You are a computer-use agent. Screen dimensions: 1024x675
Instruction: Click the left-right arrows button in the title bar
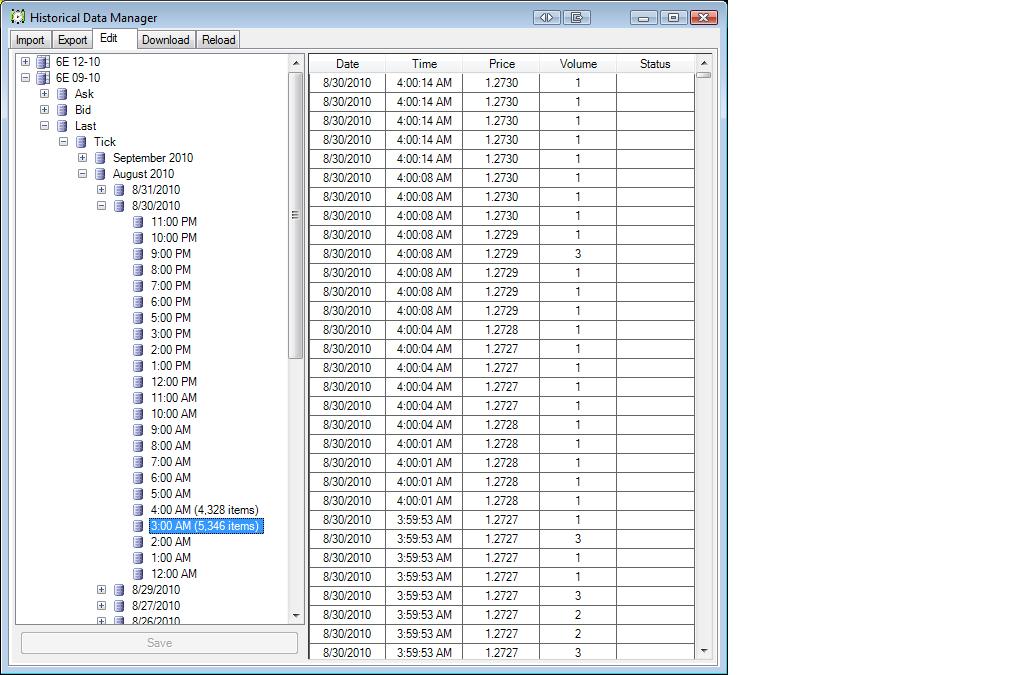(x=547, y=18)
